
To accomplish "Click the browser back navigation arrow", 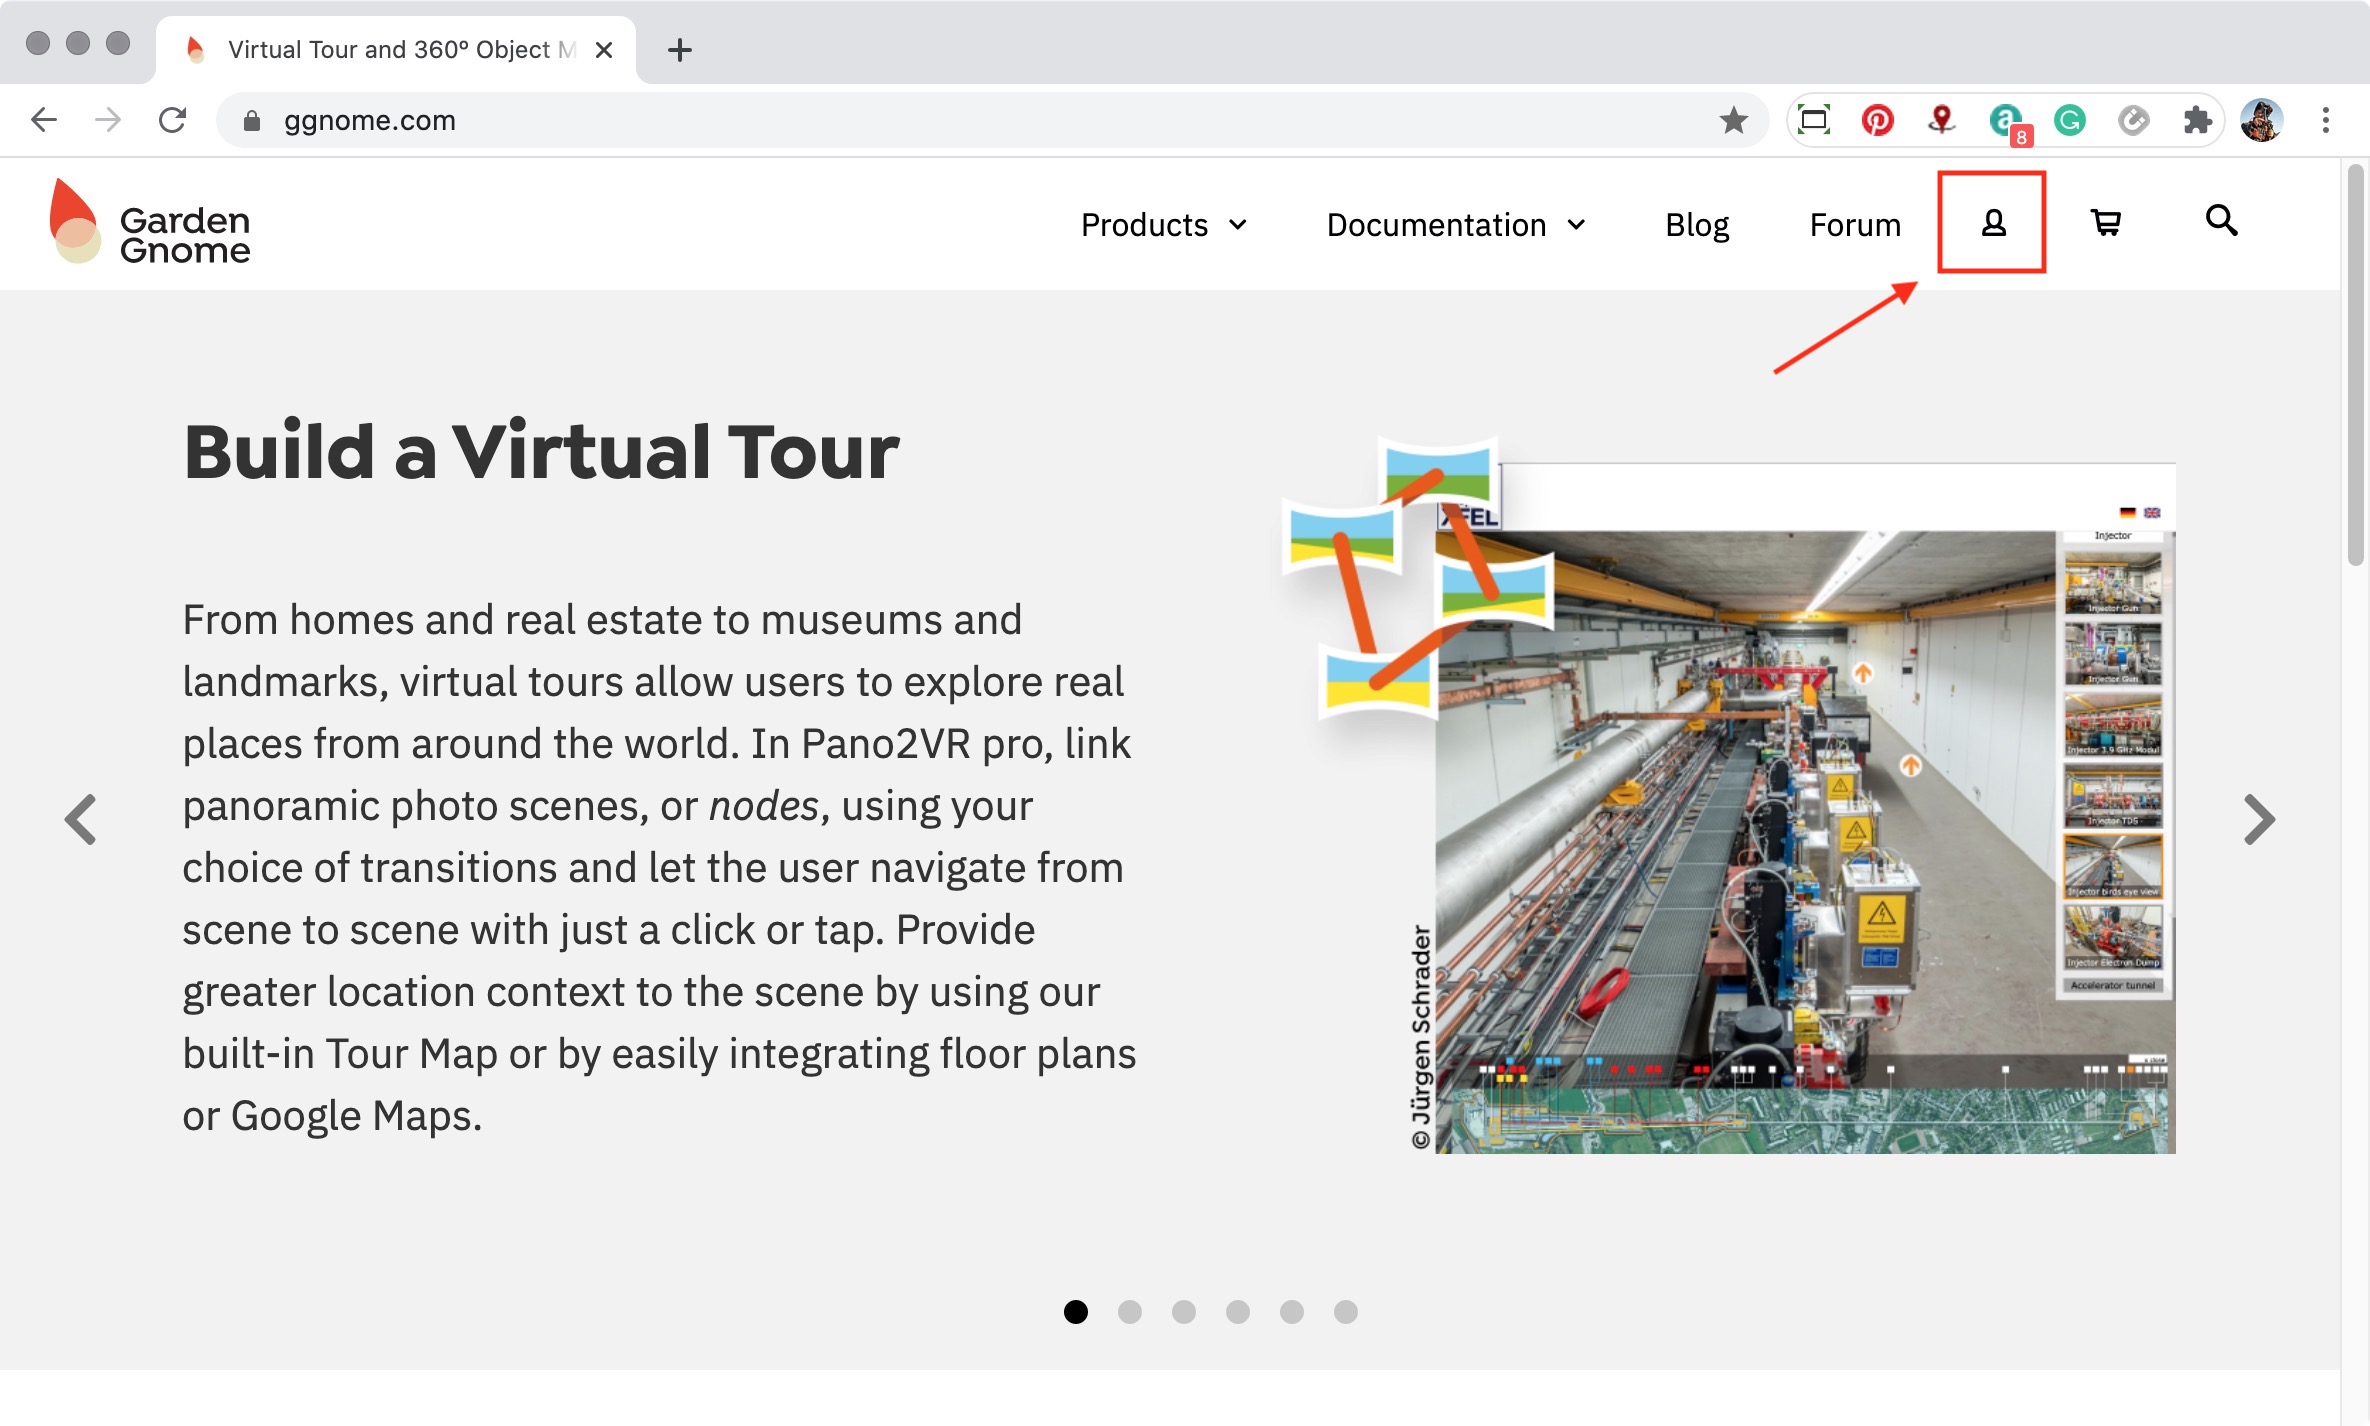I will pyautogui.click(x=42, y=120).
